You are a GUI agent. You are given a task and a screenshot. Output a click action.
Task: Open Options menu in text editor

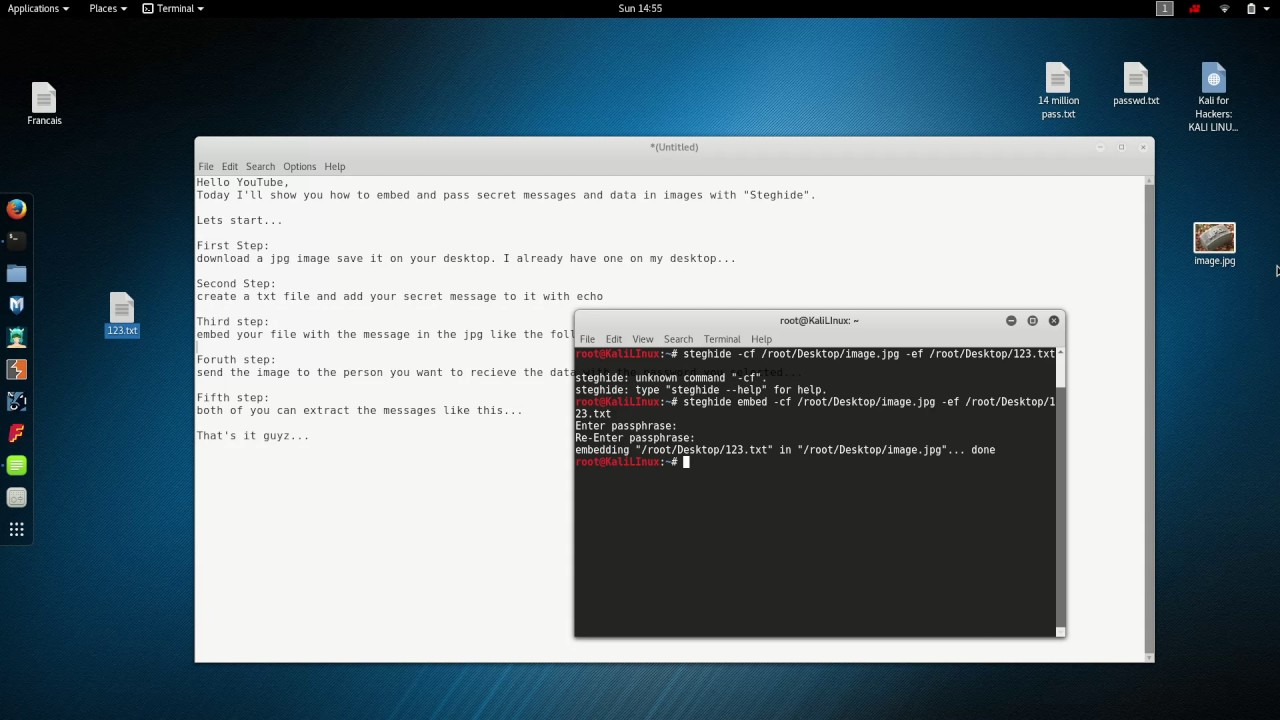click(299, 166)
